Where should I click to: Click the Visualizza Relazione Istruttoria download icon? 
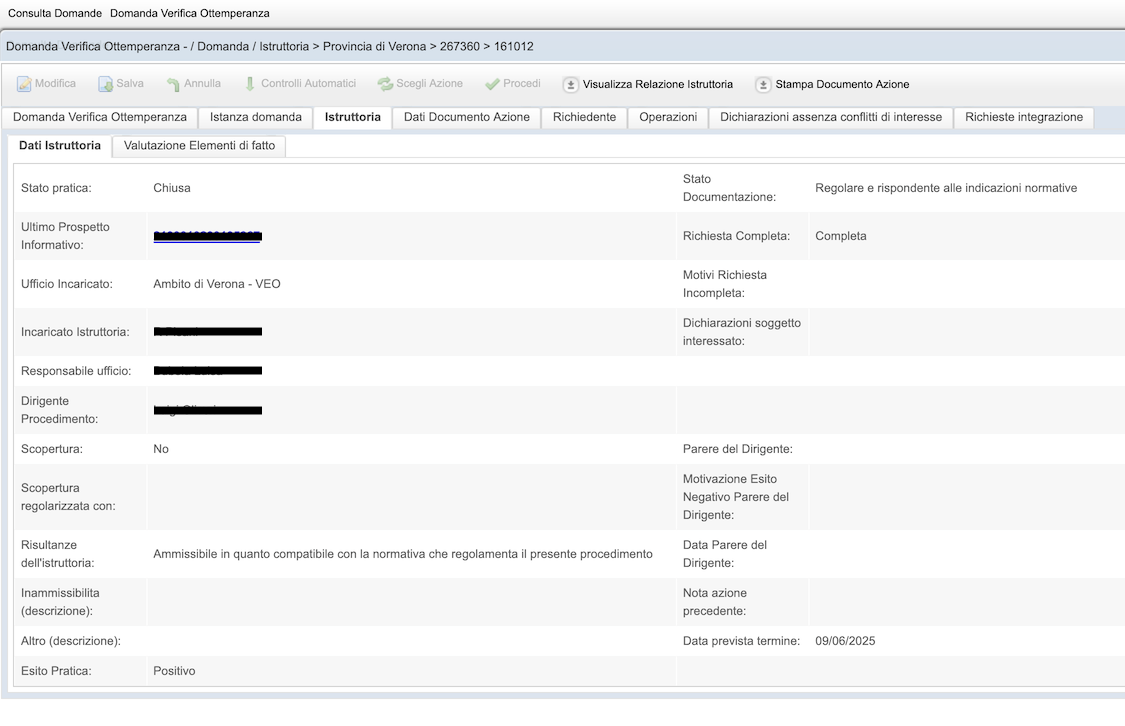click(x=571, y=84)
